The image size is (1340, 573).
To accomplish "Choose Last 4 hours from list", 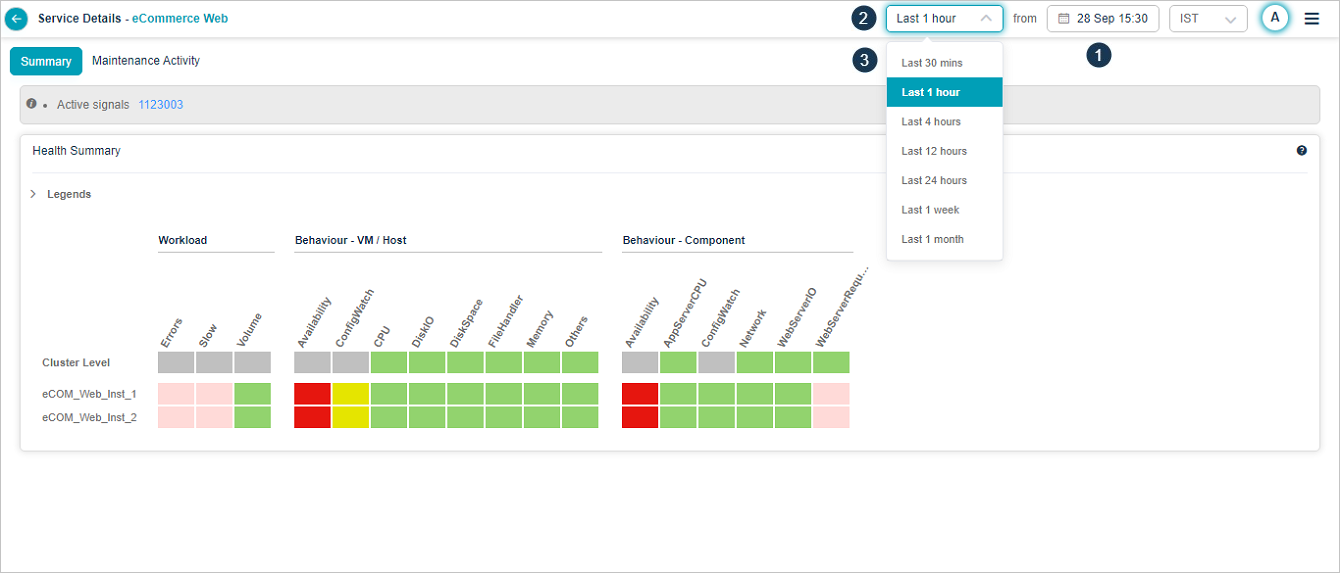I will [x=931, y=122].
